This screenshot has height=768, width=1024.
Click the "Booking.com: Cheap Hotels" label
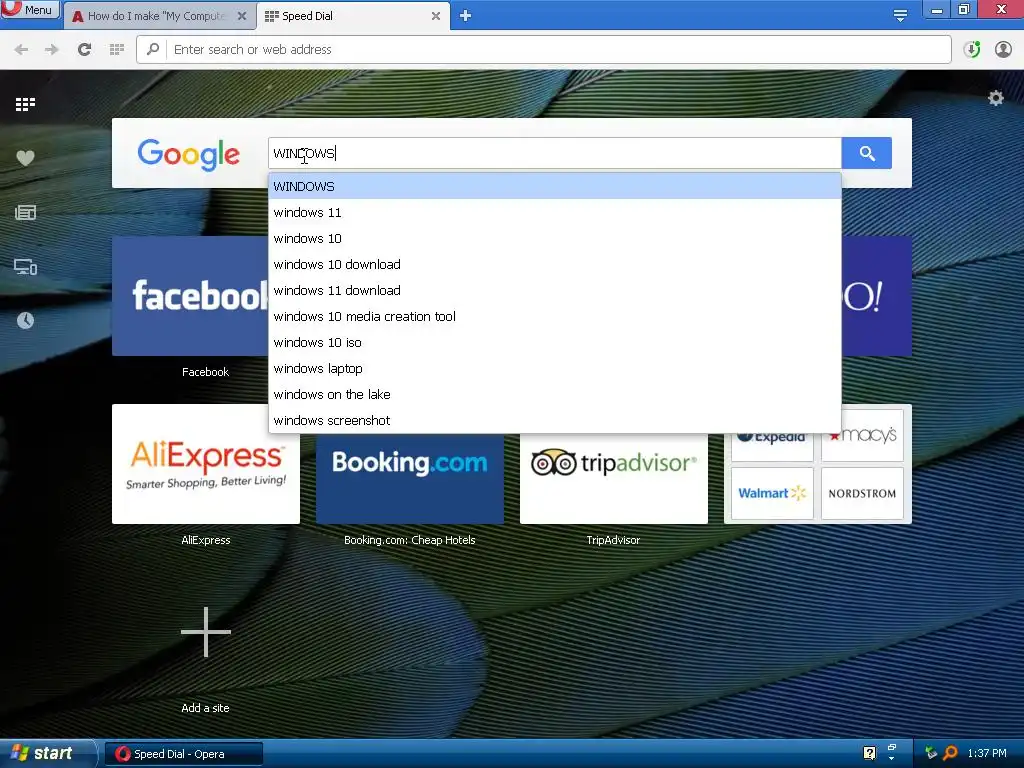[x=409, y=540]
